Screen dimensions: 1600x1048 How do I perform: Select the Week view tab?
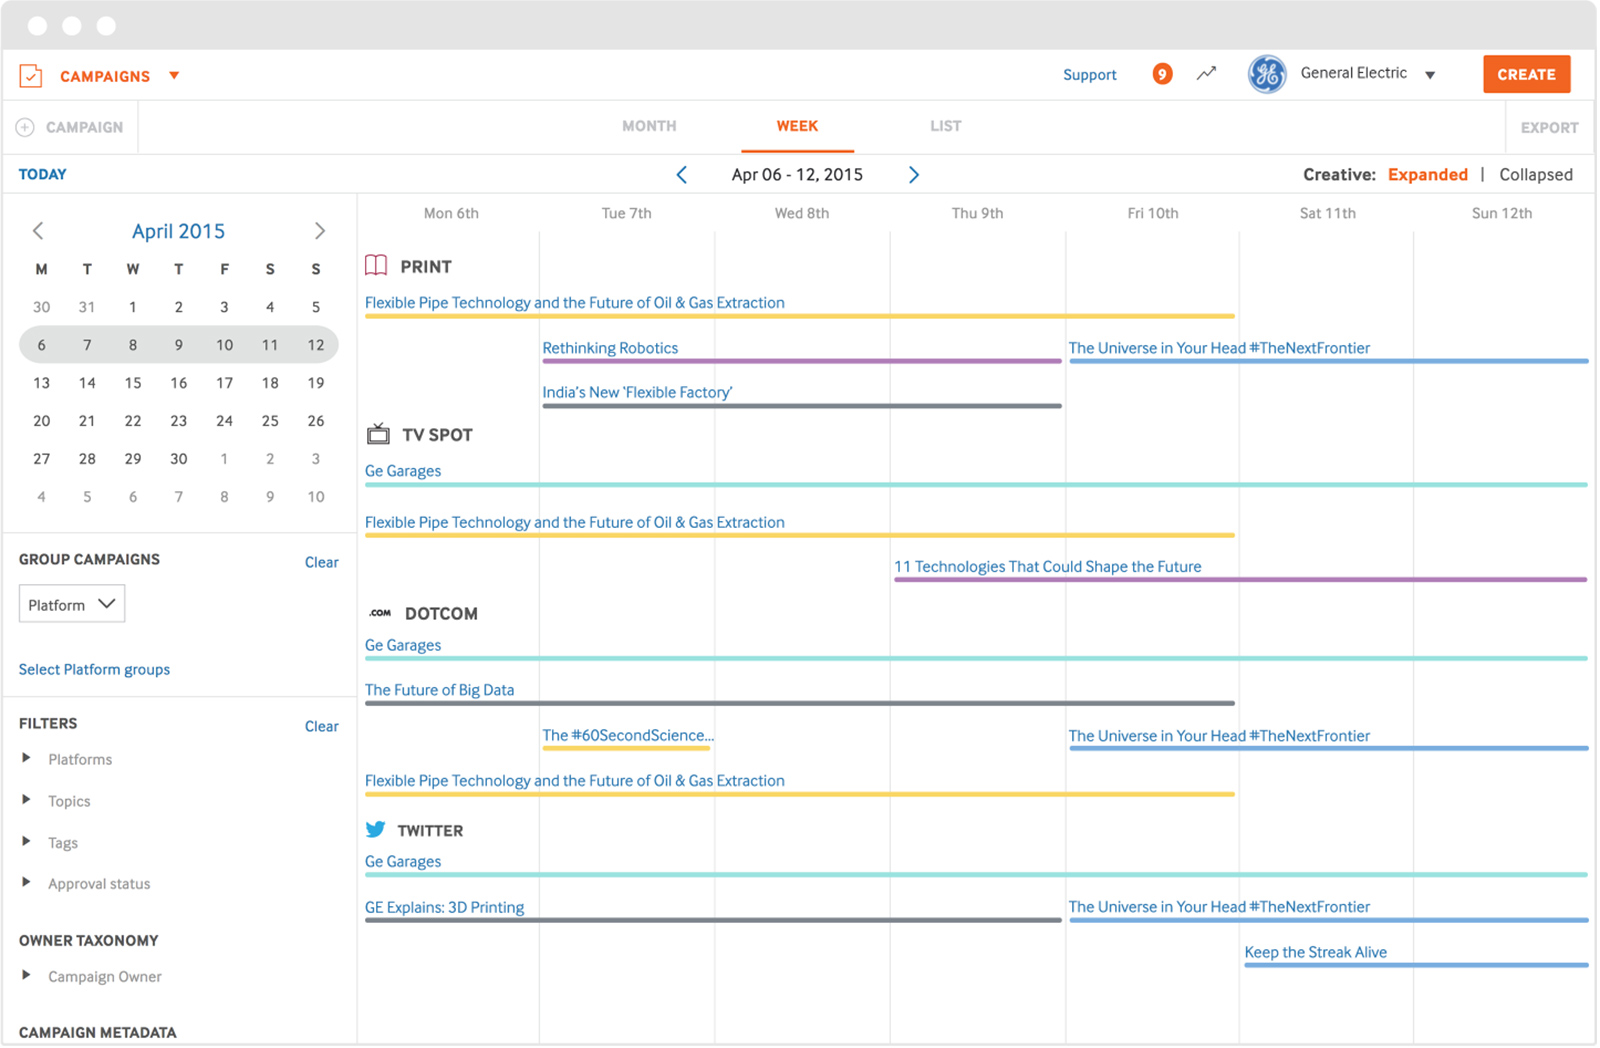coord(797,126)
